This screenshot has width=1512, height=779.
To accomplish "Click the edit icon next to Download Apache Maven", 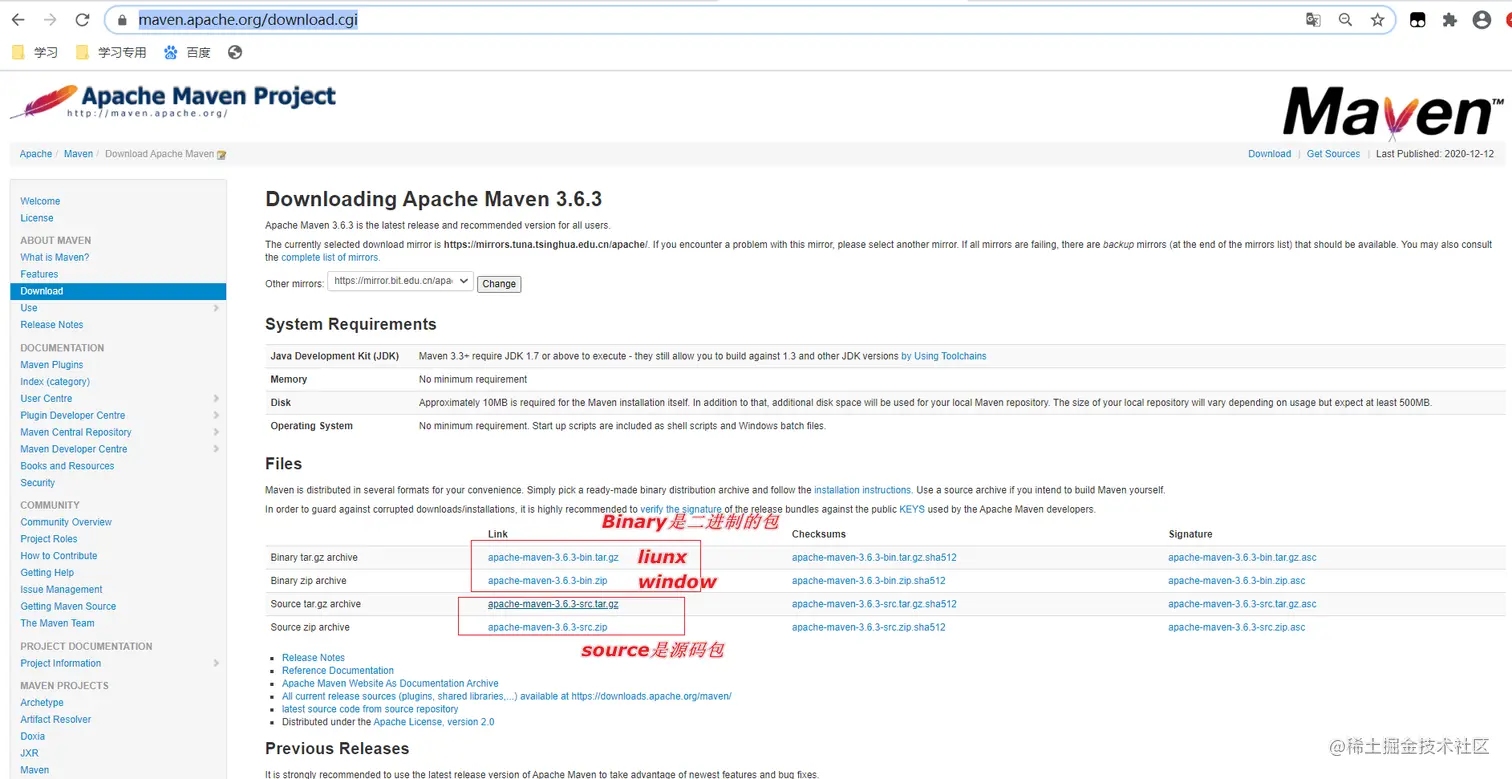I will [221, 155].
